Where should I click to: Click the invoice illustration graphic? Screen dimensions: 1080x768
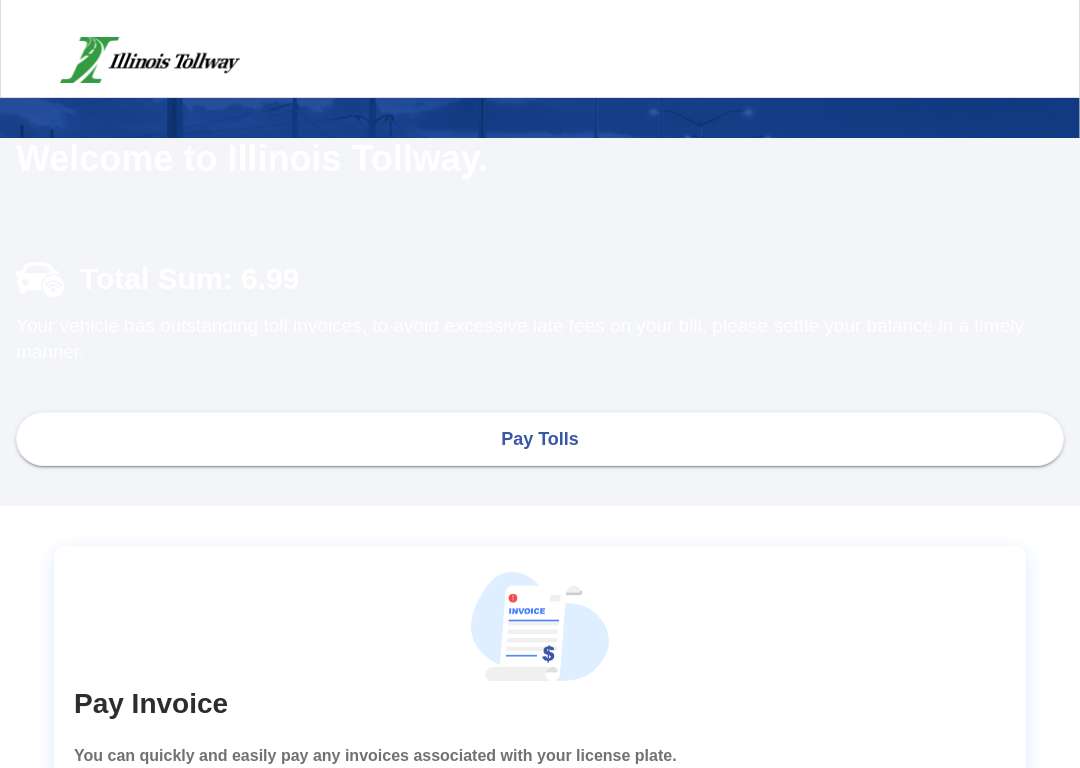539,626
